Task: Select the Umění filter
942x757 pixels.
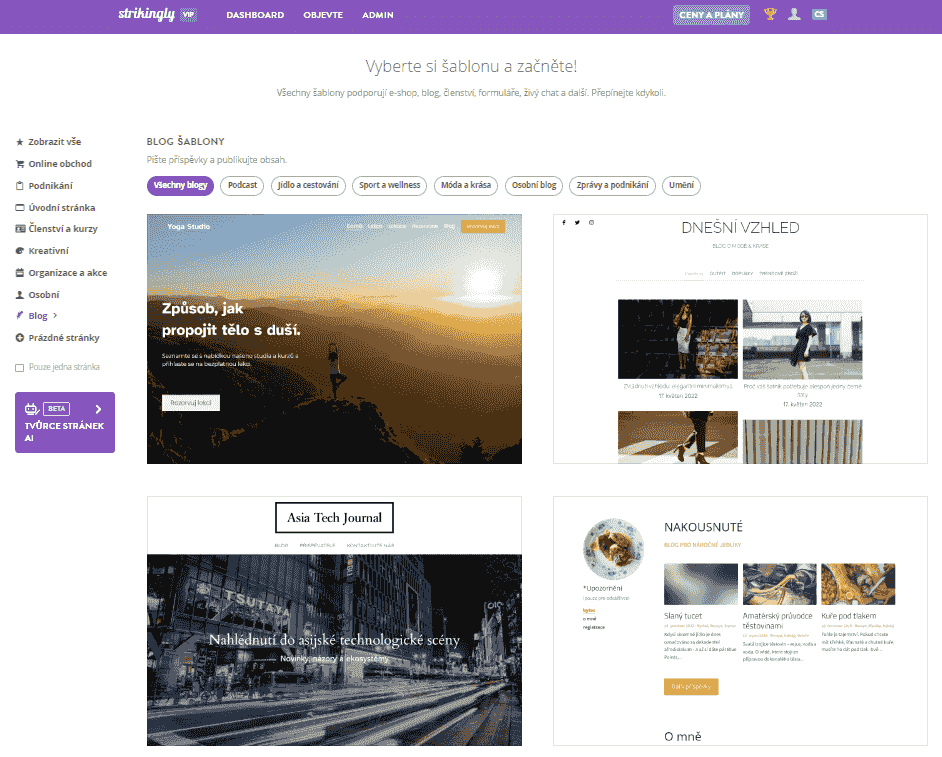Action: pos(681,185)
